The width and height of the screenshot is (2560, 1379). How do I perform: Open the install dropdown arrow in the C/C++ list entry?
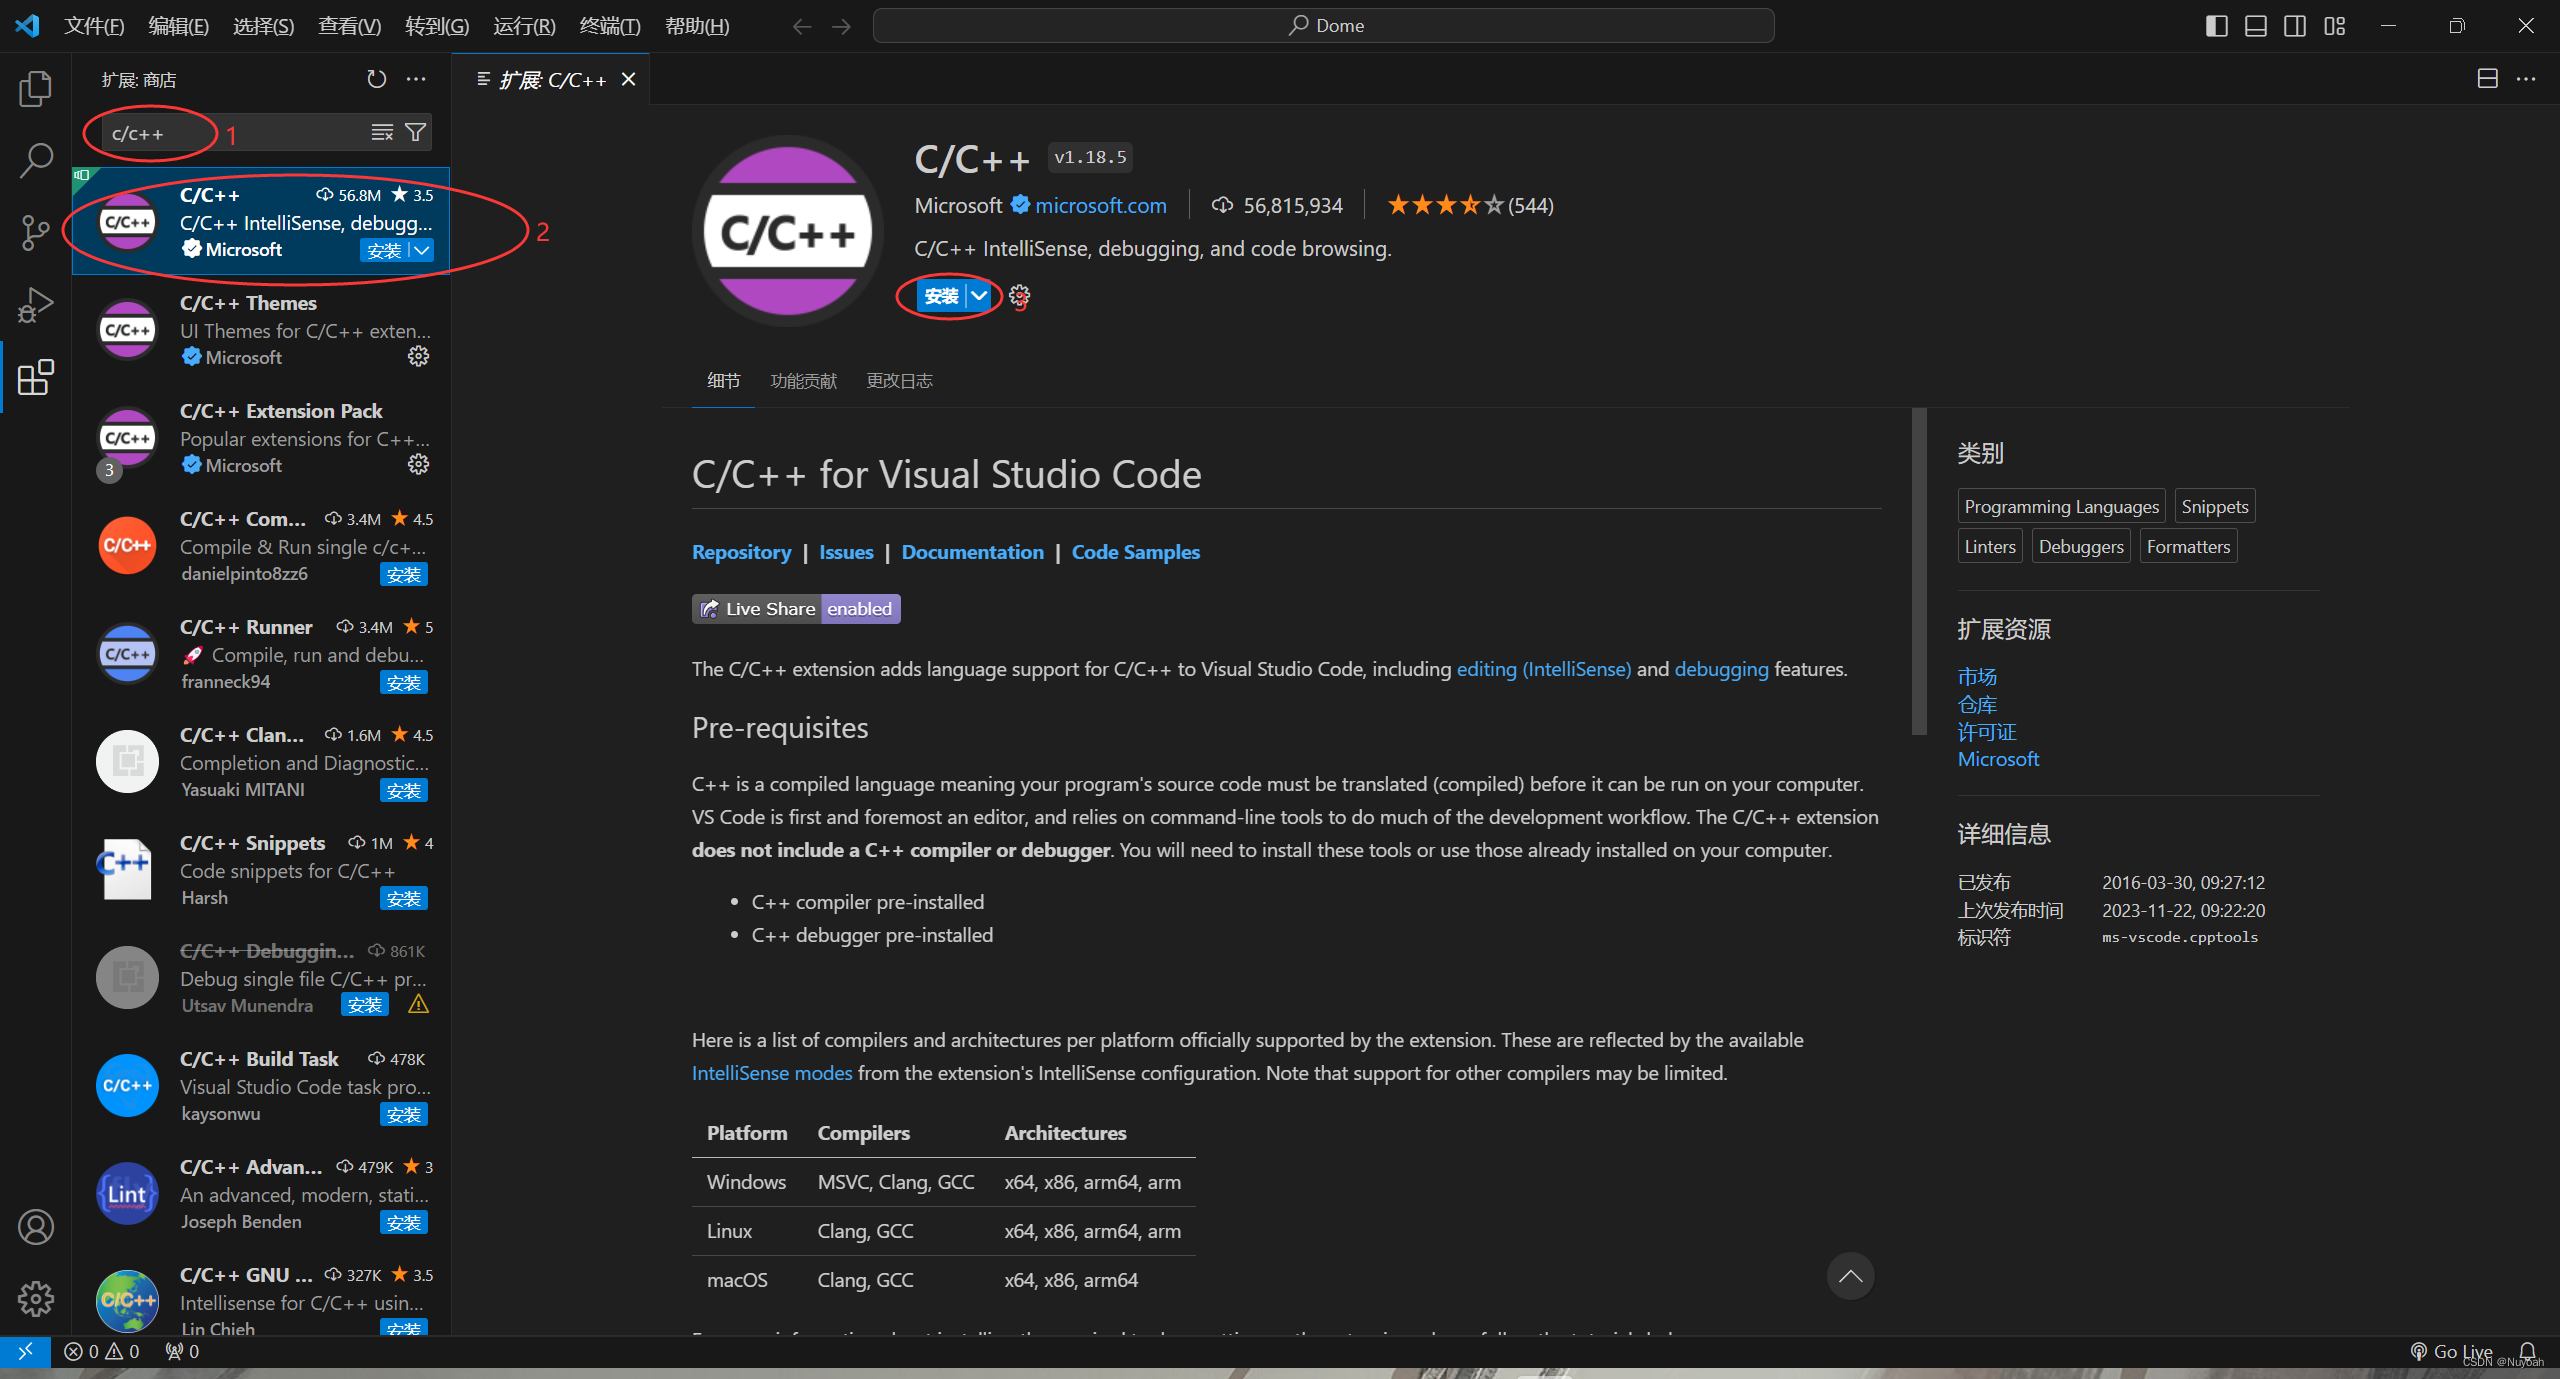coord(420,250)
